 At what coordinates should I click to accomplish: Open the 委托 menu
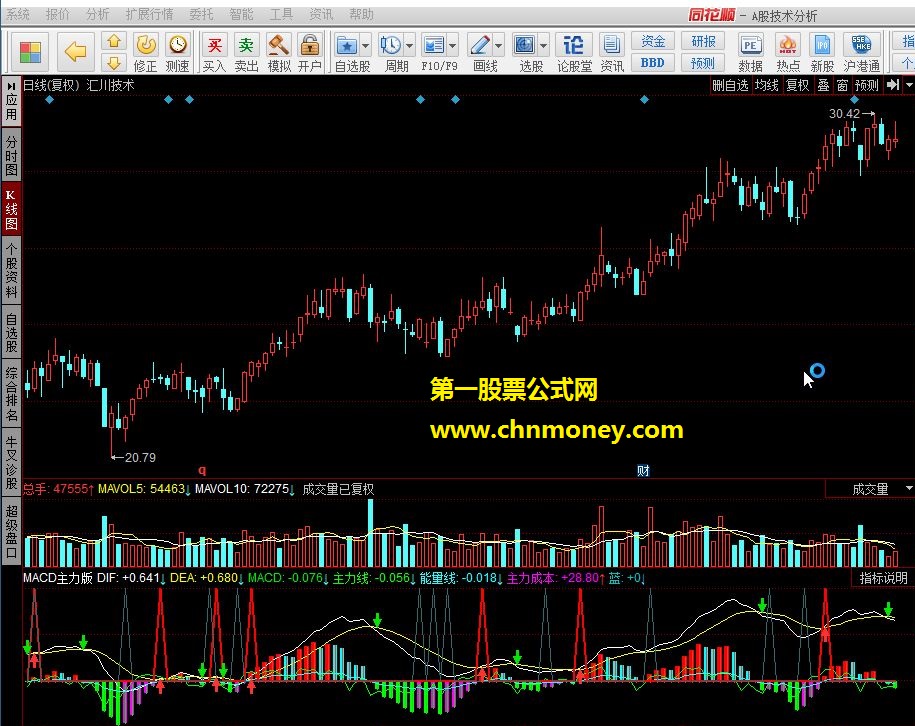[x=201, y=14]
